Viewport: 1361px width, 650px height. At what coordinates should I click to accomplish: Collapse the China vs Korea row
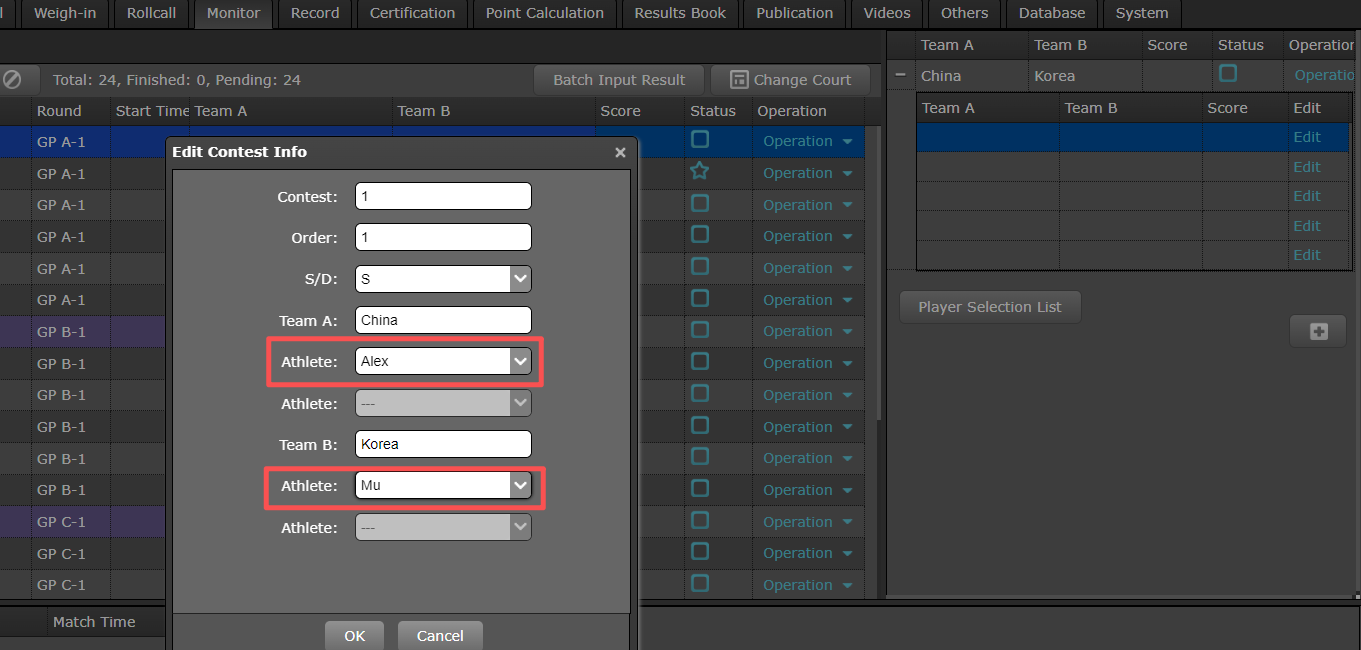tap(901, 75)
